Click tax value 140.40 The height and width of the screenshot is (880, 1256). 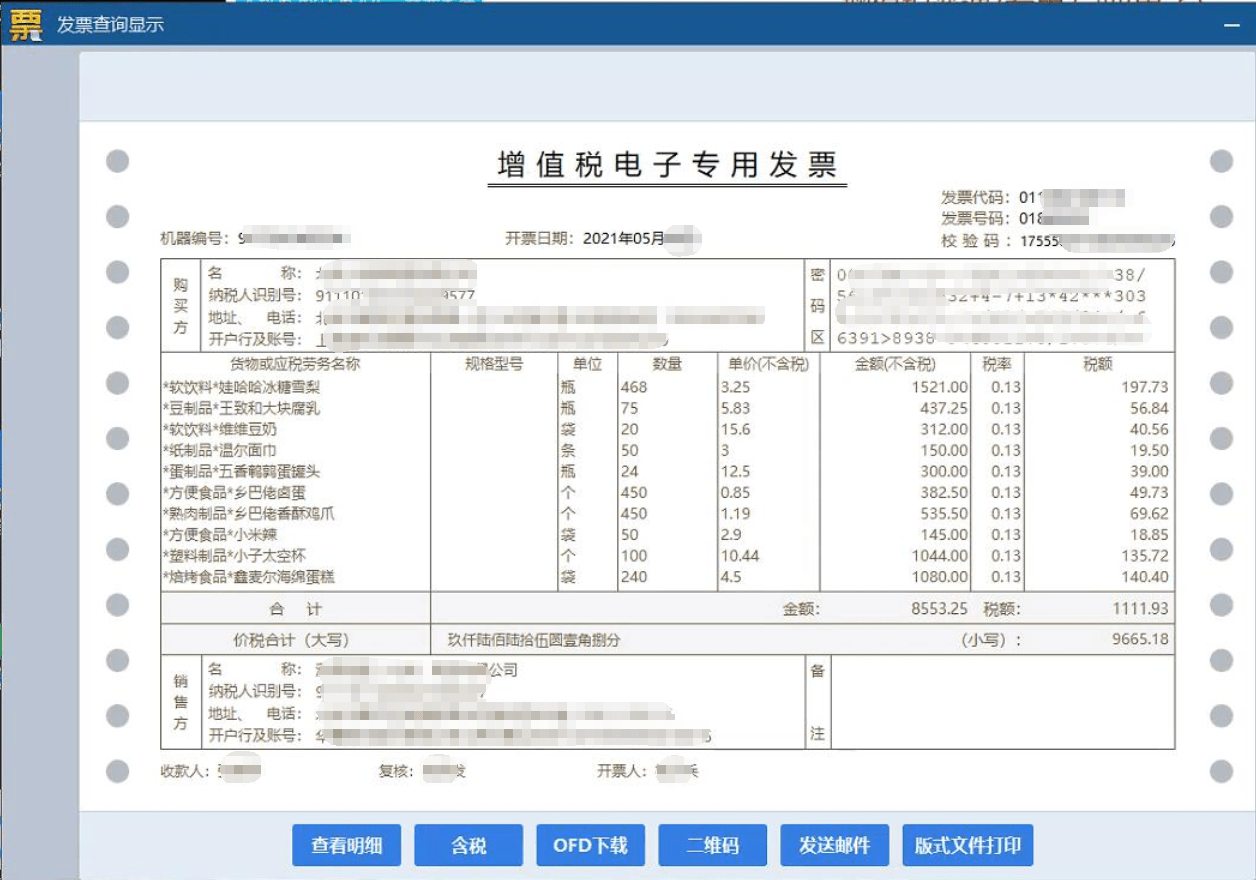[x=1145, y=576]
